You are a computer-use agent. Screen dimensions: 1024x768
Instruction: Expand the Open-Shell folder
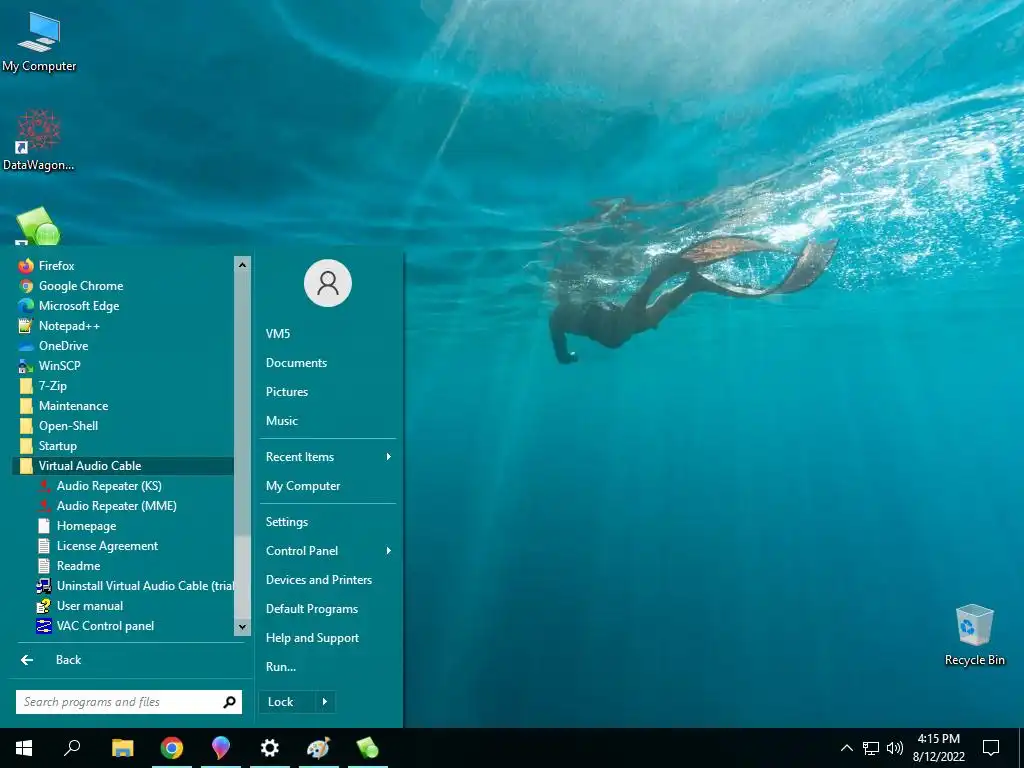(123, 426)
